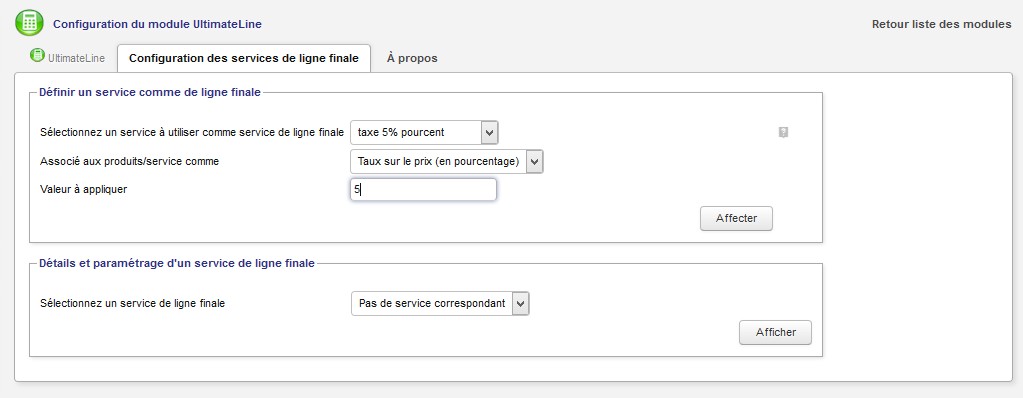Switch to the UltimateLine tab
Screen dimensions: 1023x398
tap(67, 58)
